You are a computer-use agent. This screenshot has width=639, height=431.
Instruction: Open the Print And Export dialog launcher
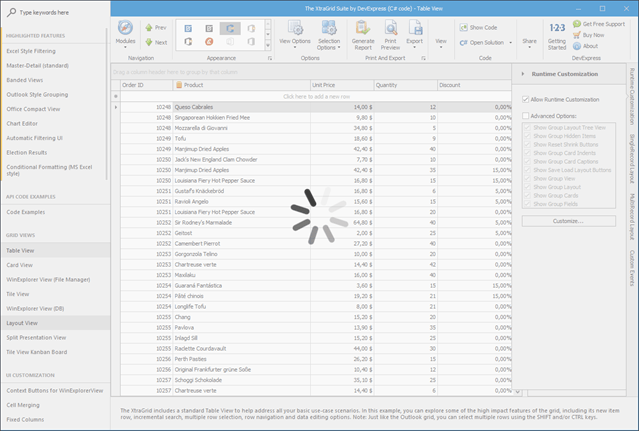(x=423, y=59)
